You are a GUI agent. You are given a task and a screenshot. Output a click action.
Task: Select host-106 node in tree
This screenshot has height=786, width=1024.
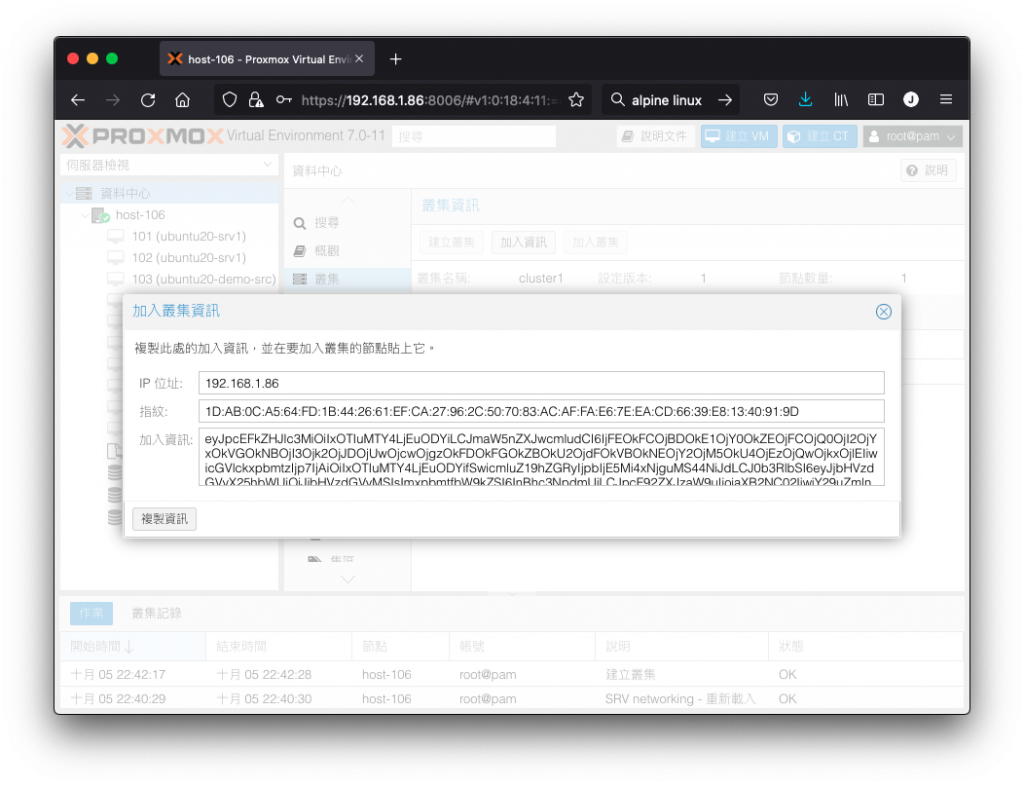(x=140, y=215)
